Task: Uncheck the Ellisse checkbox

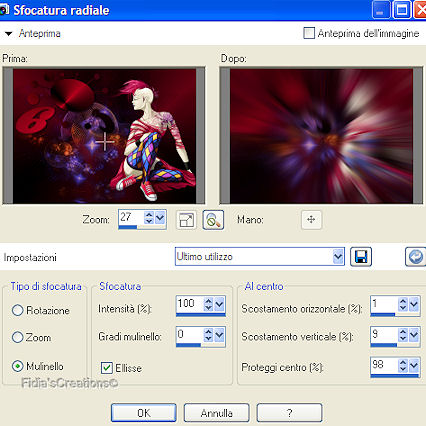Action: click(107, 368)
